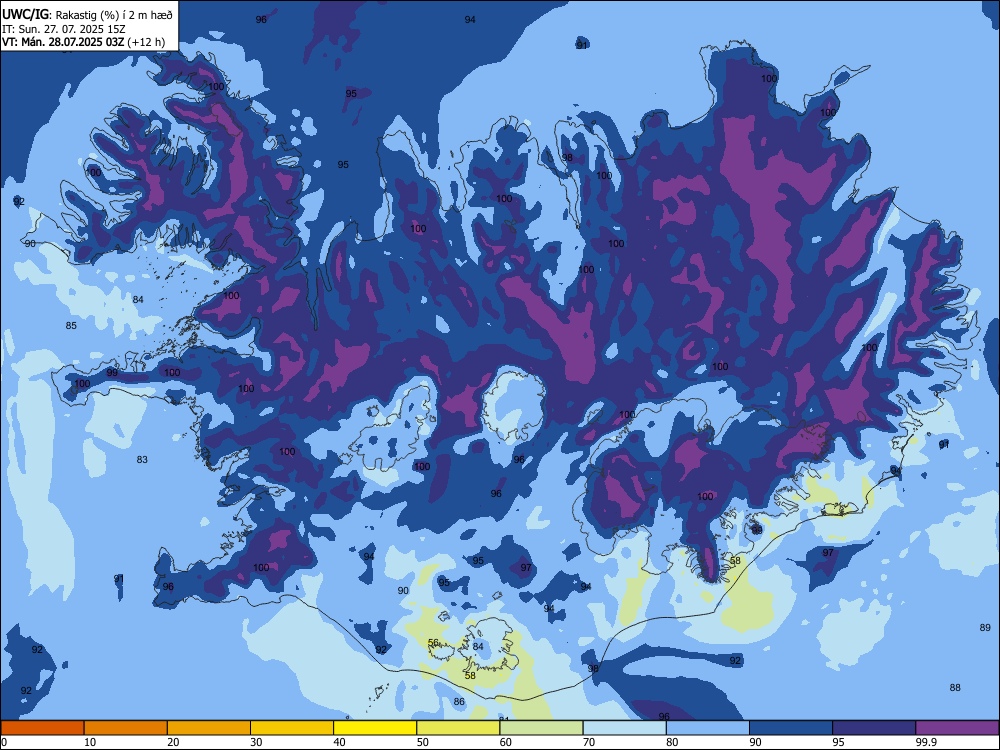Click the '85' humidity value on the map
The image size is (1000, 750).
[x=71, y=325]
